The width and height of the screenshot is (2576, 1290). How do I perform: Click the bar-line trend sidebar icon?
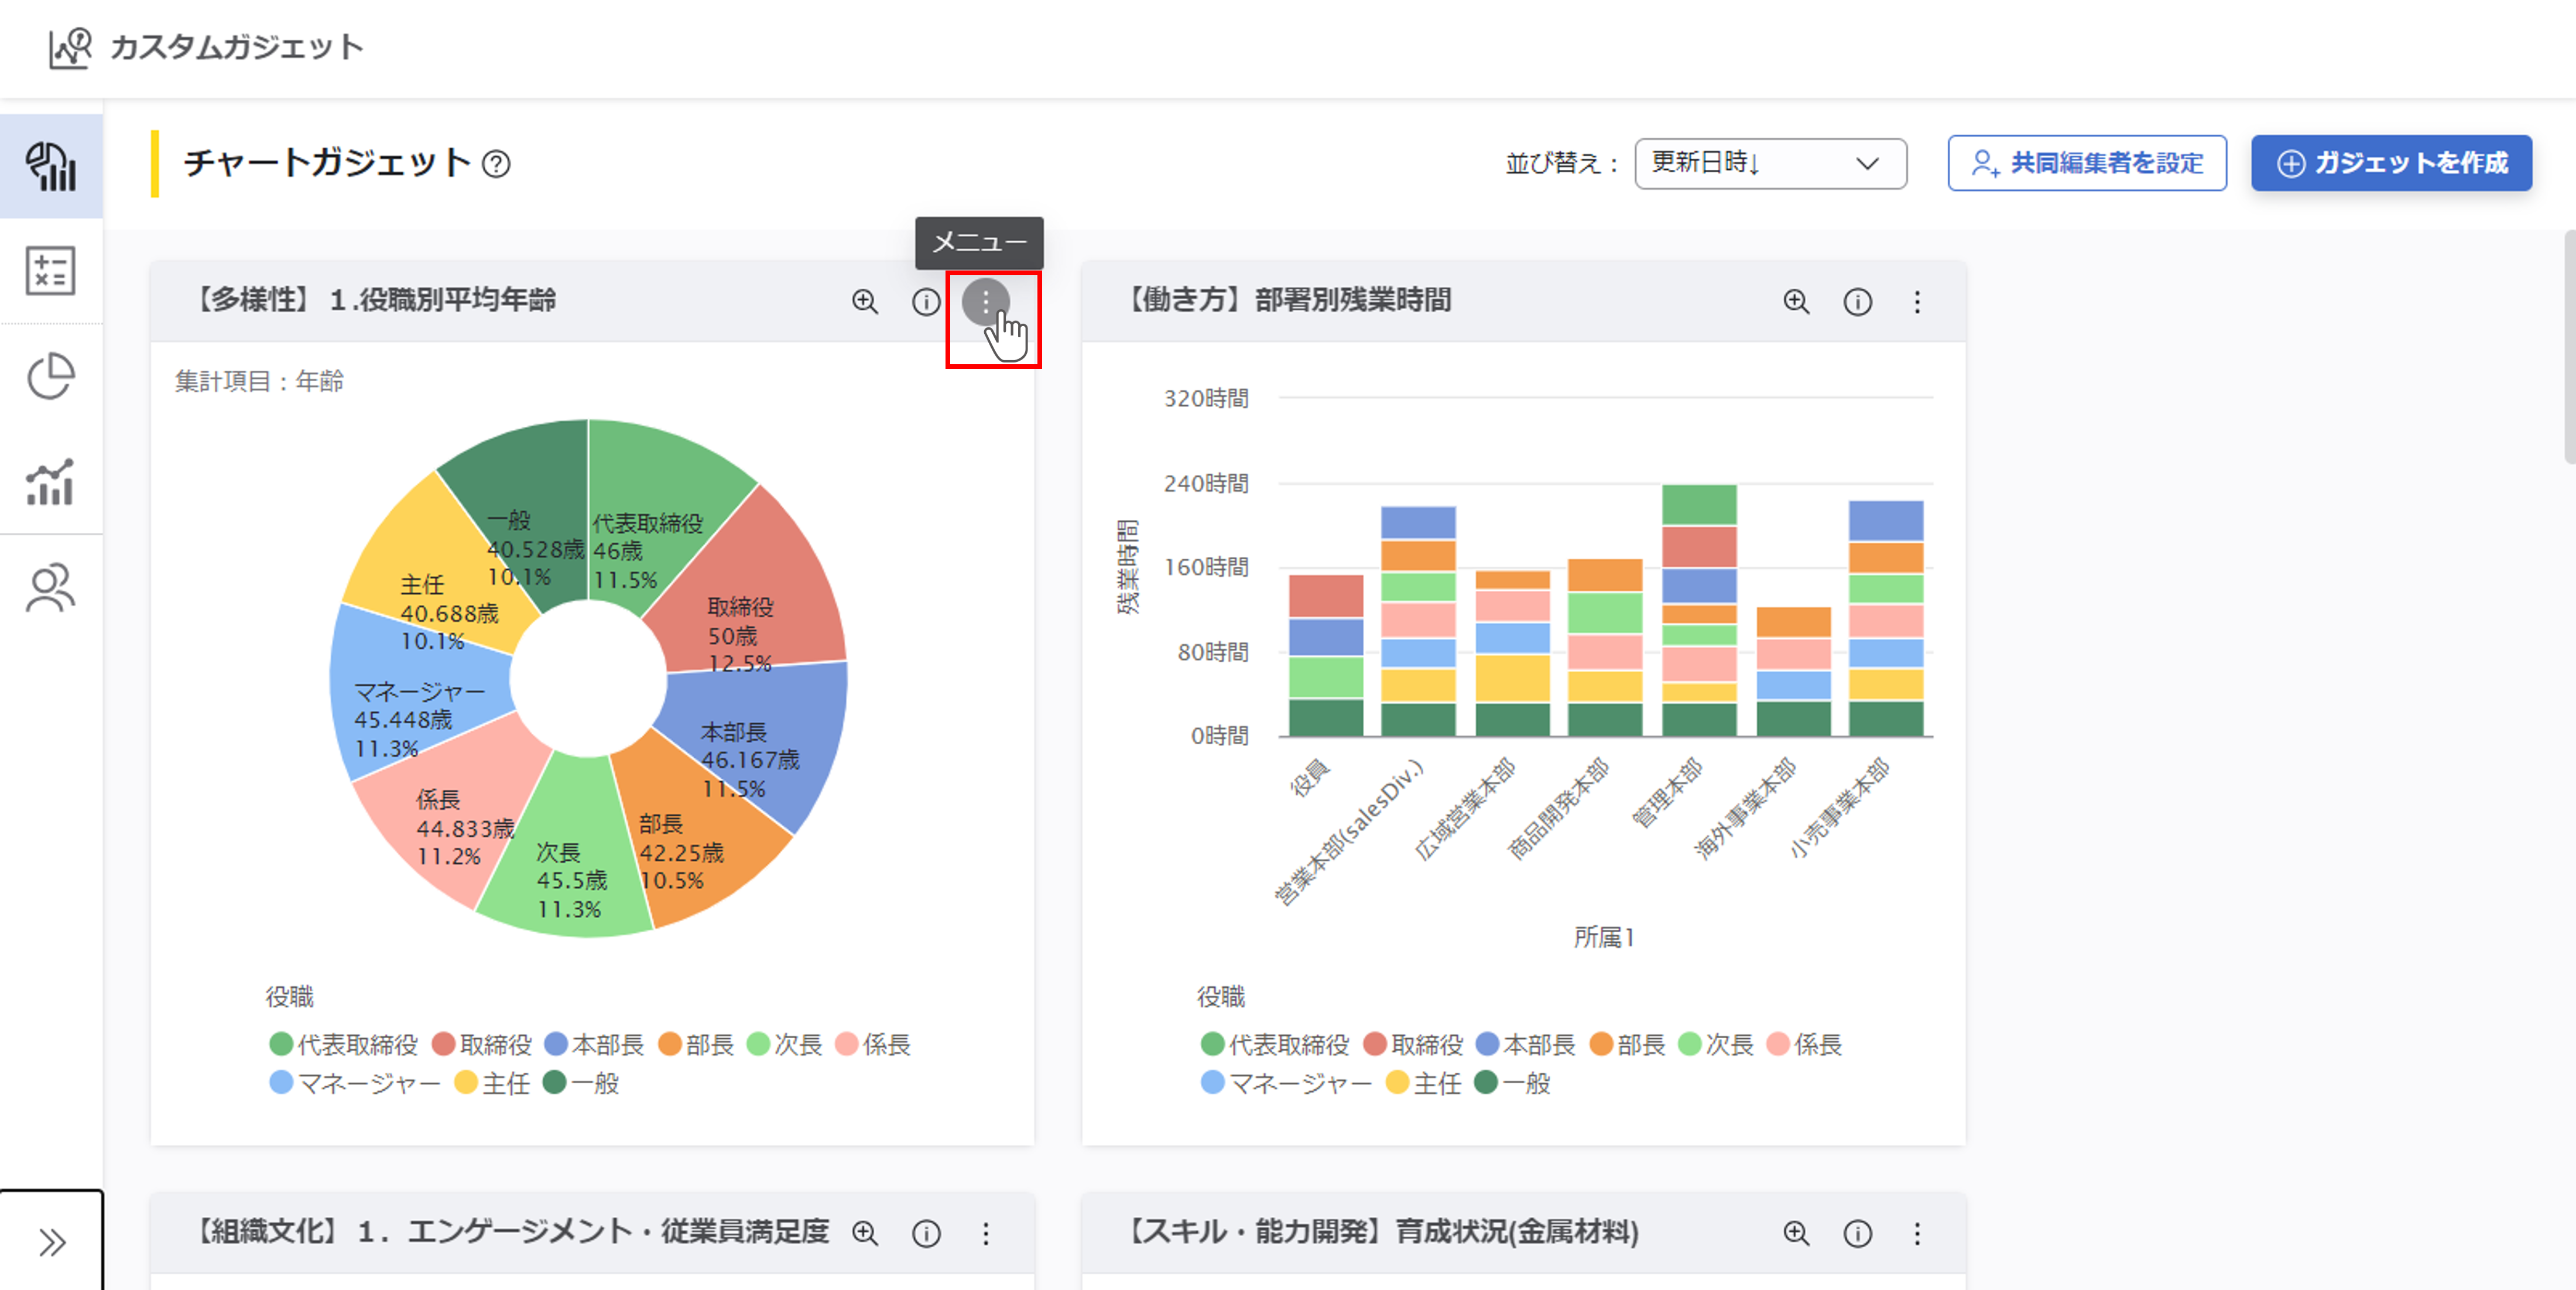(51, 482)
